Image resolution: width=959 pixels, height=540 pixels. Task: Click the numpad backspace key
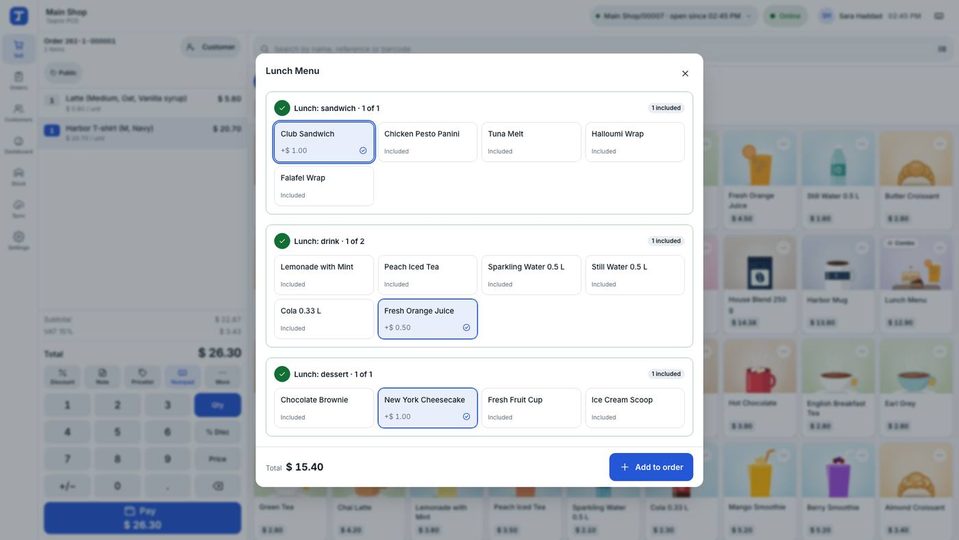coord(218,486)
